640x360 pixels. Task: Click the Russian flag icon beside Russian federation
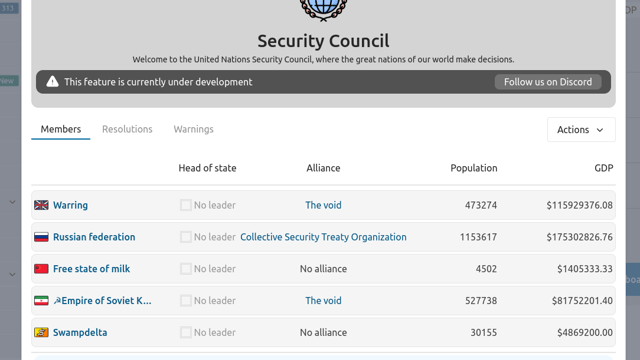41,237
